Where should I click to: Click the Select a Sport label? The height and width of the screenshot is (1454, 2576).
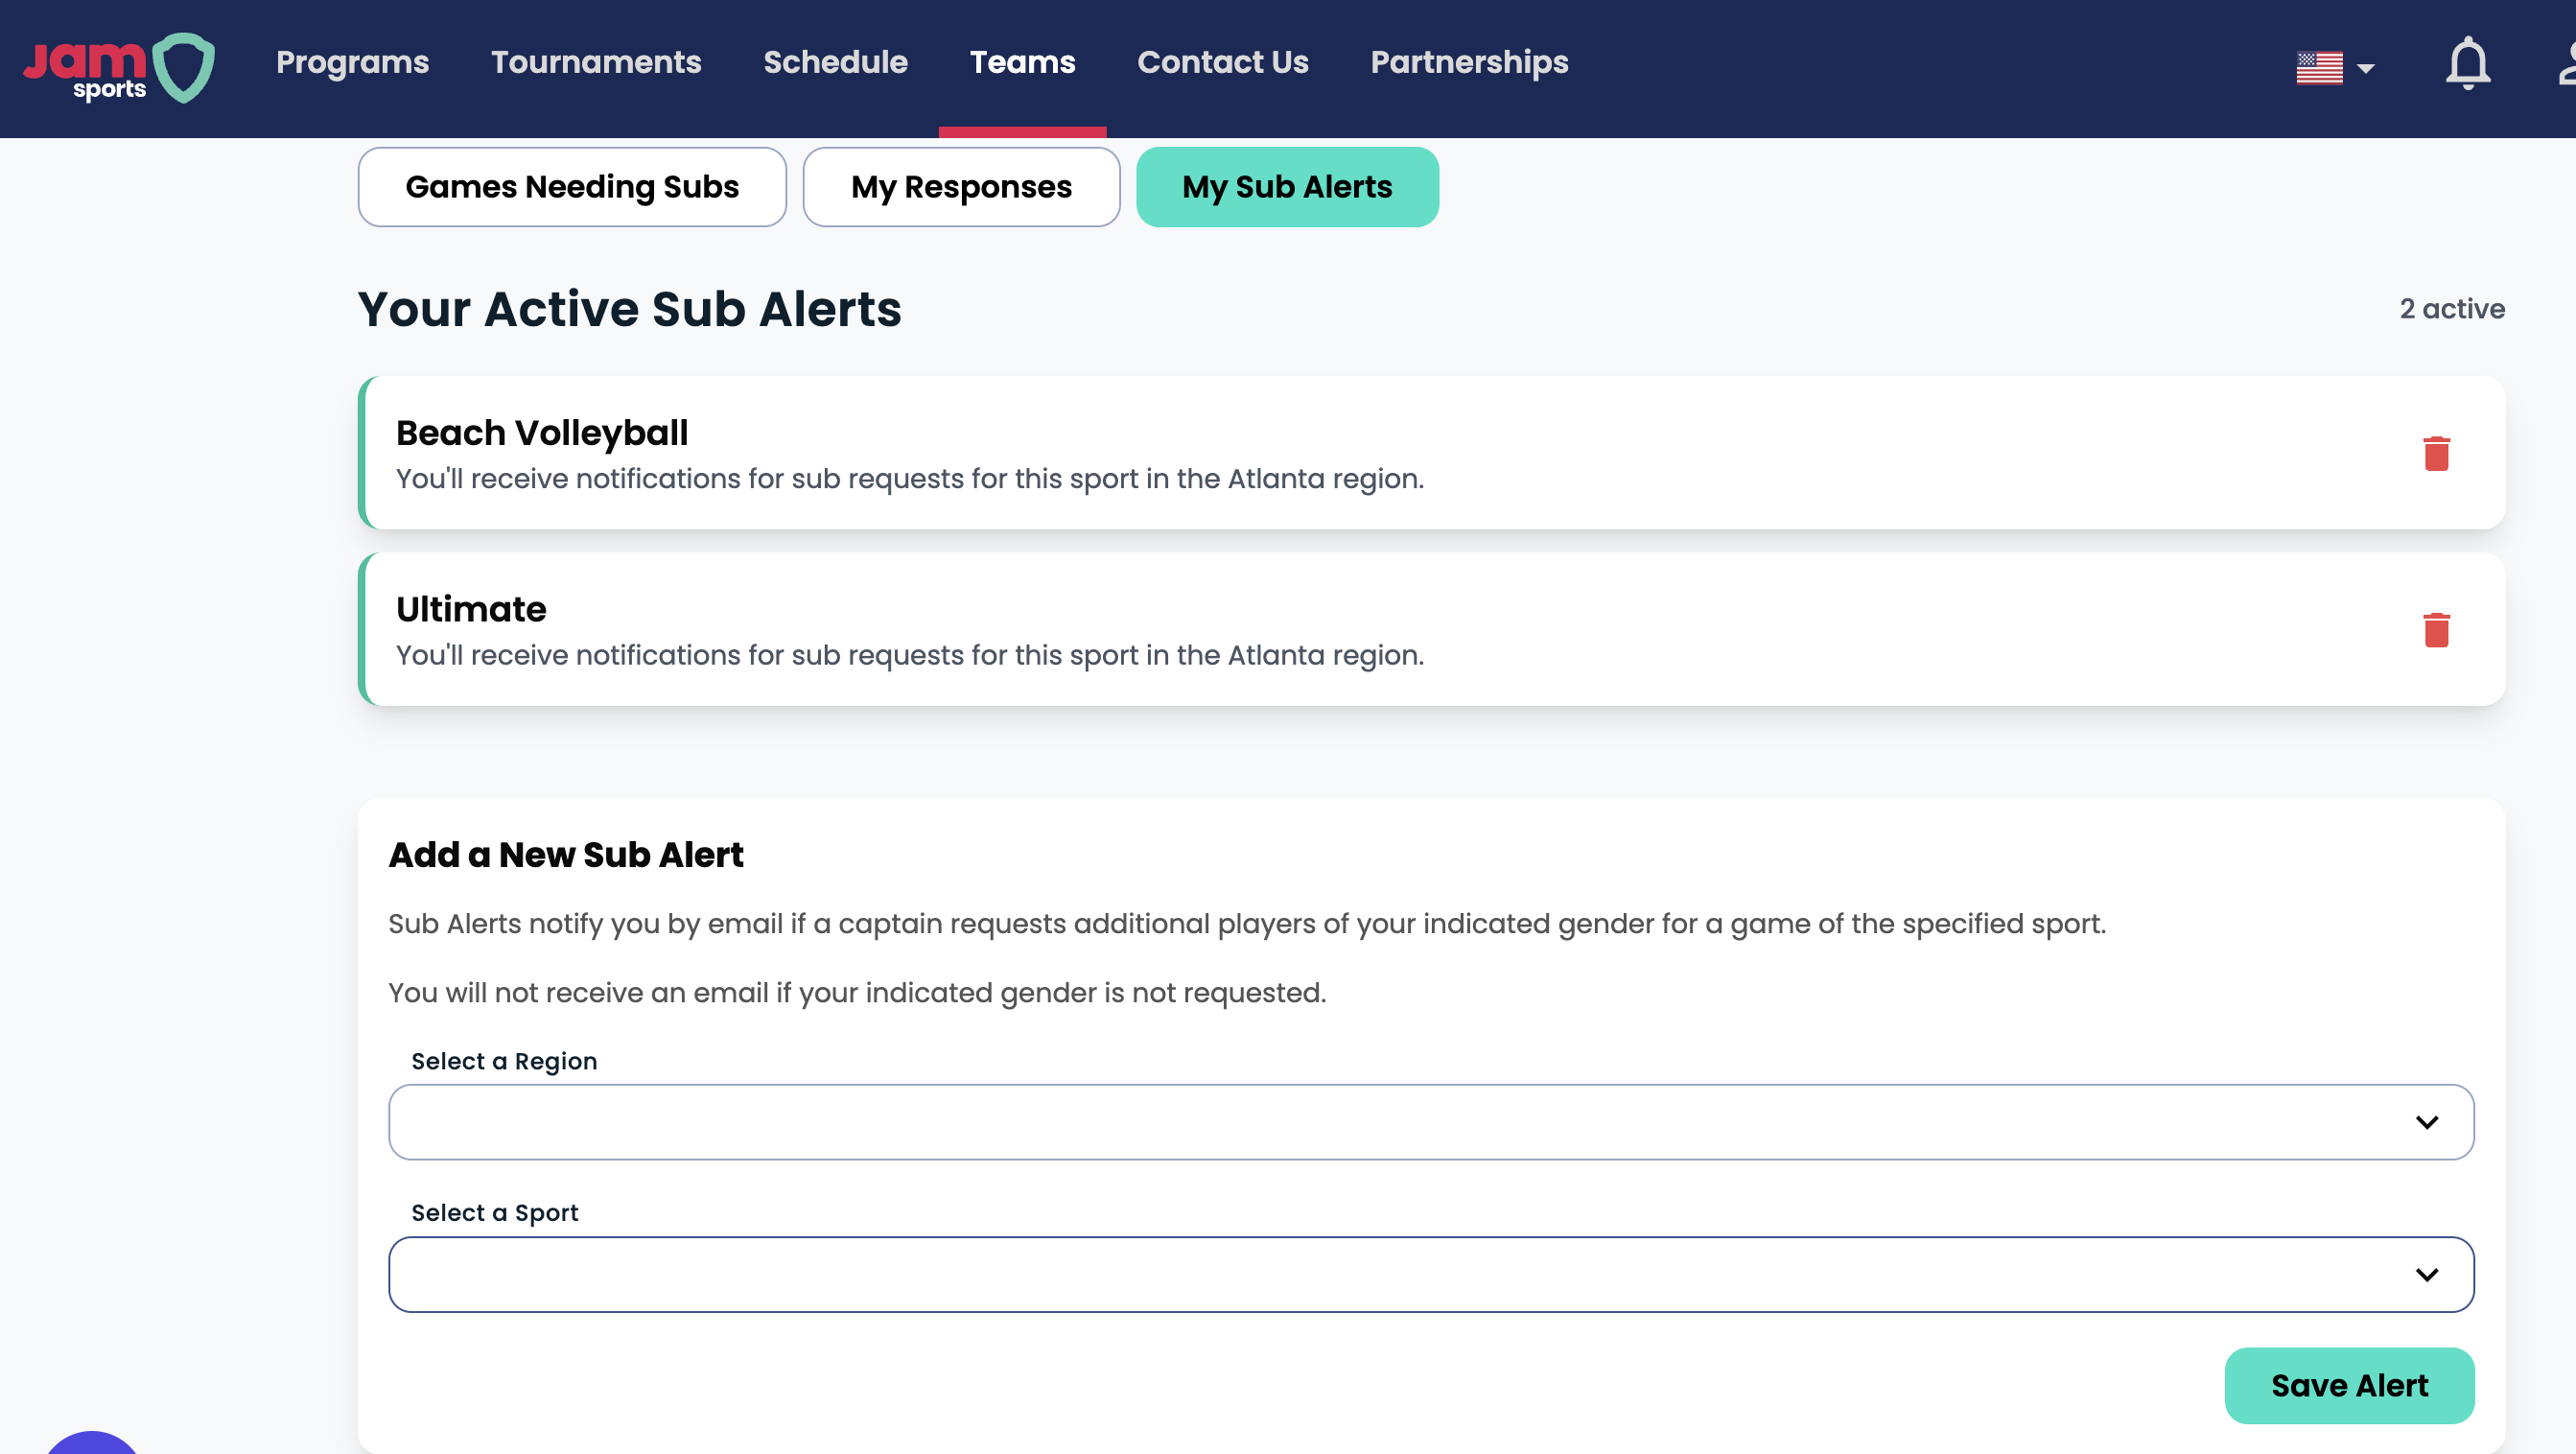[x=495, y=1213]
